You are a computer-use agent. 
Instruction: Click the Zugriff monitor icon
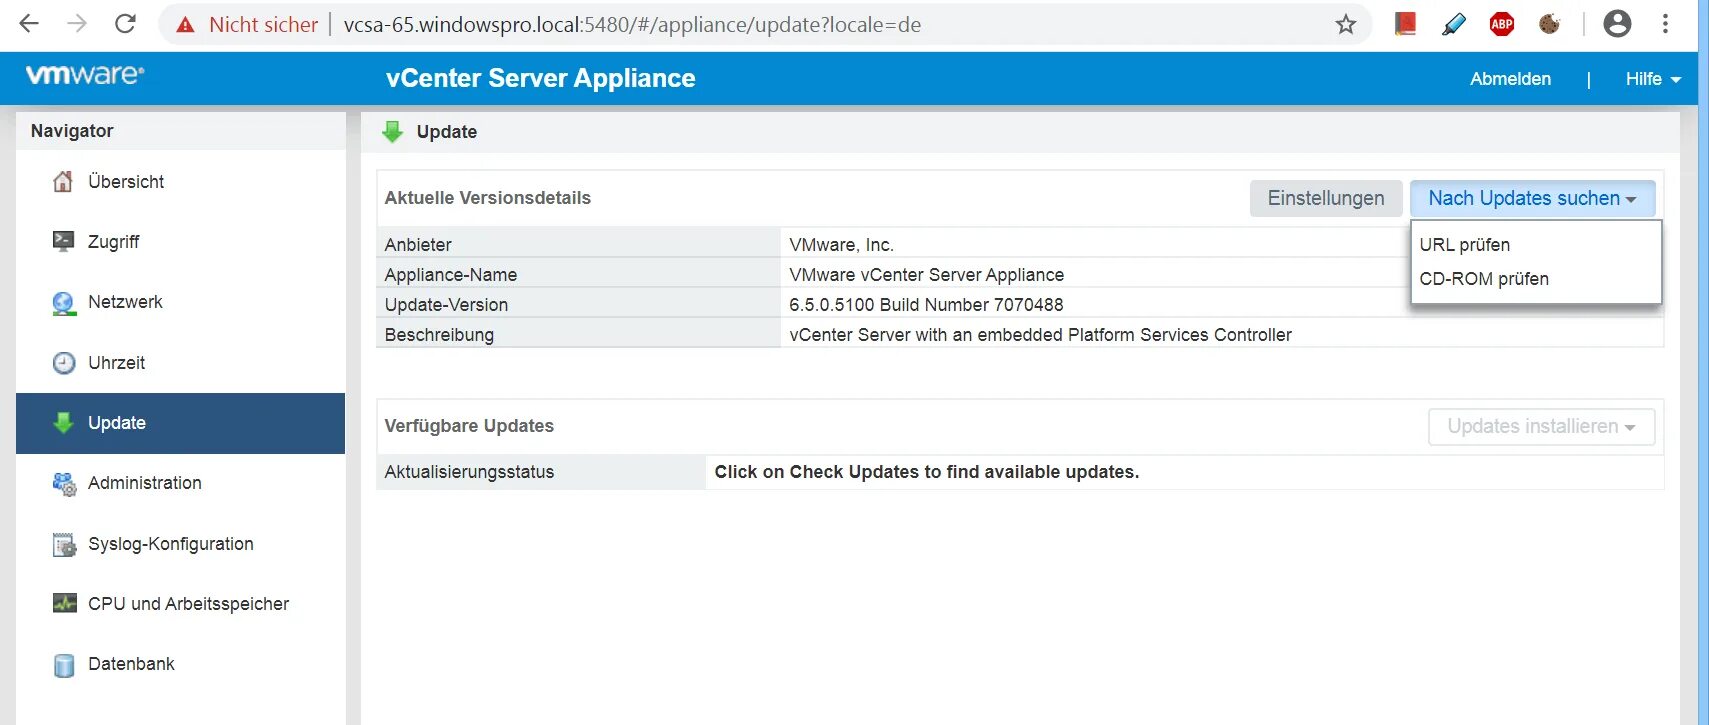pos(63,241)
